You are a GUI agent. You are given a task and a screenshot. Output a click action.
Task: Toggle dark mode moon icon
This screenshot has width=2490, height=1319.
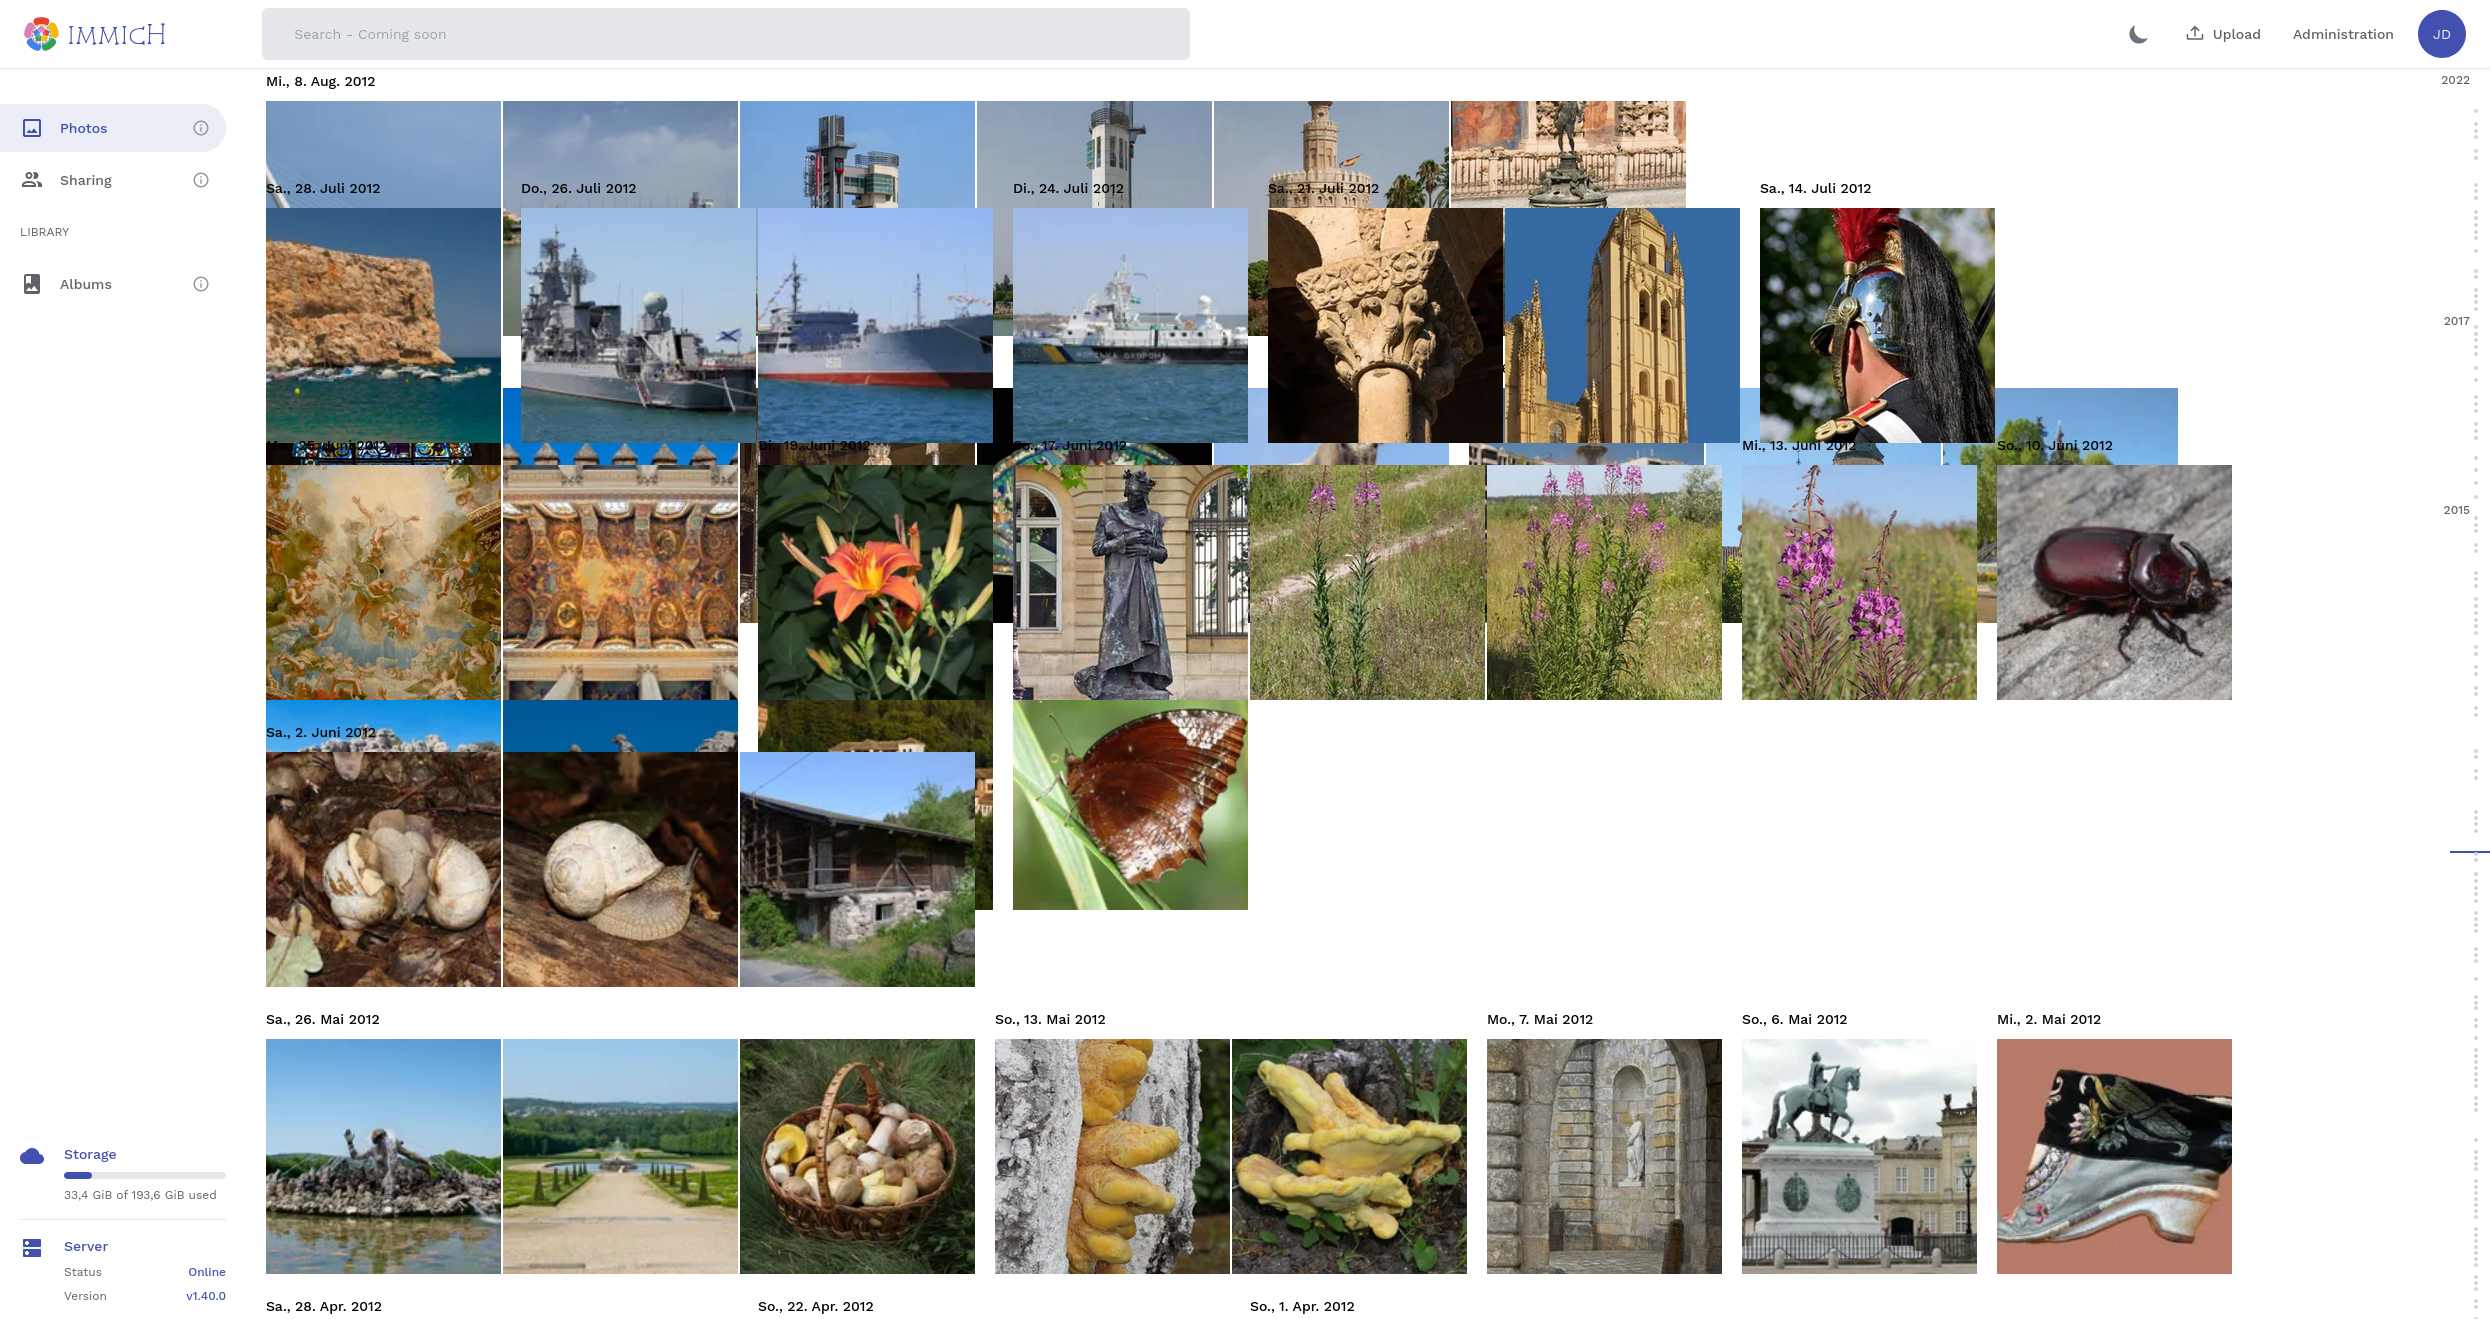[x=2138, y=34]
